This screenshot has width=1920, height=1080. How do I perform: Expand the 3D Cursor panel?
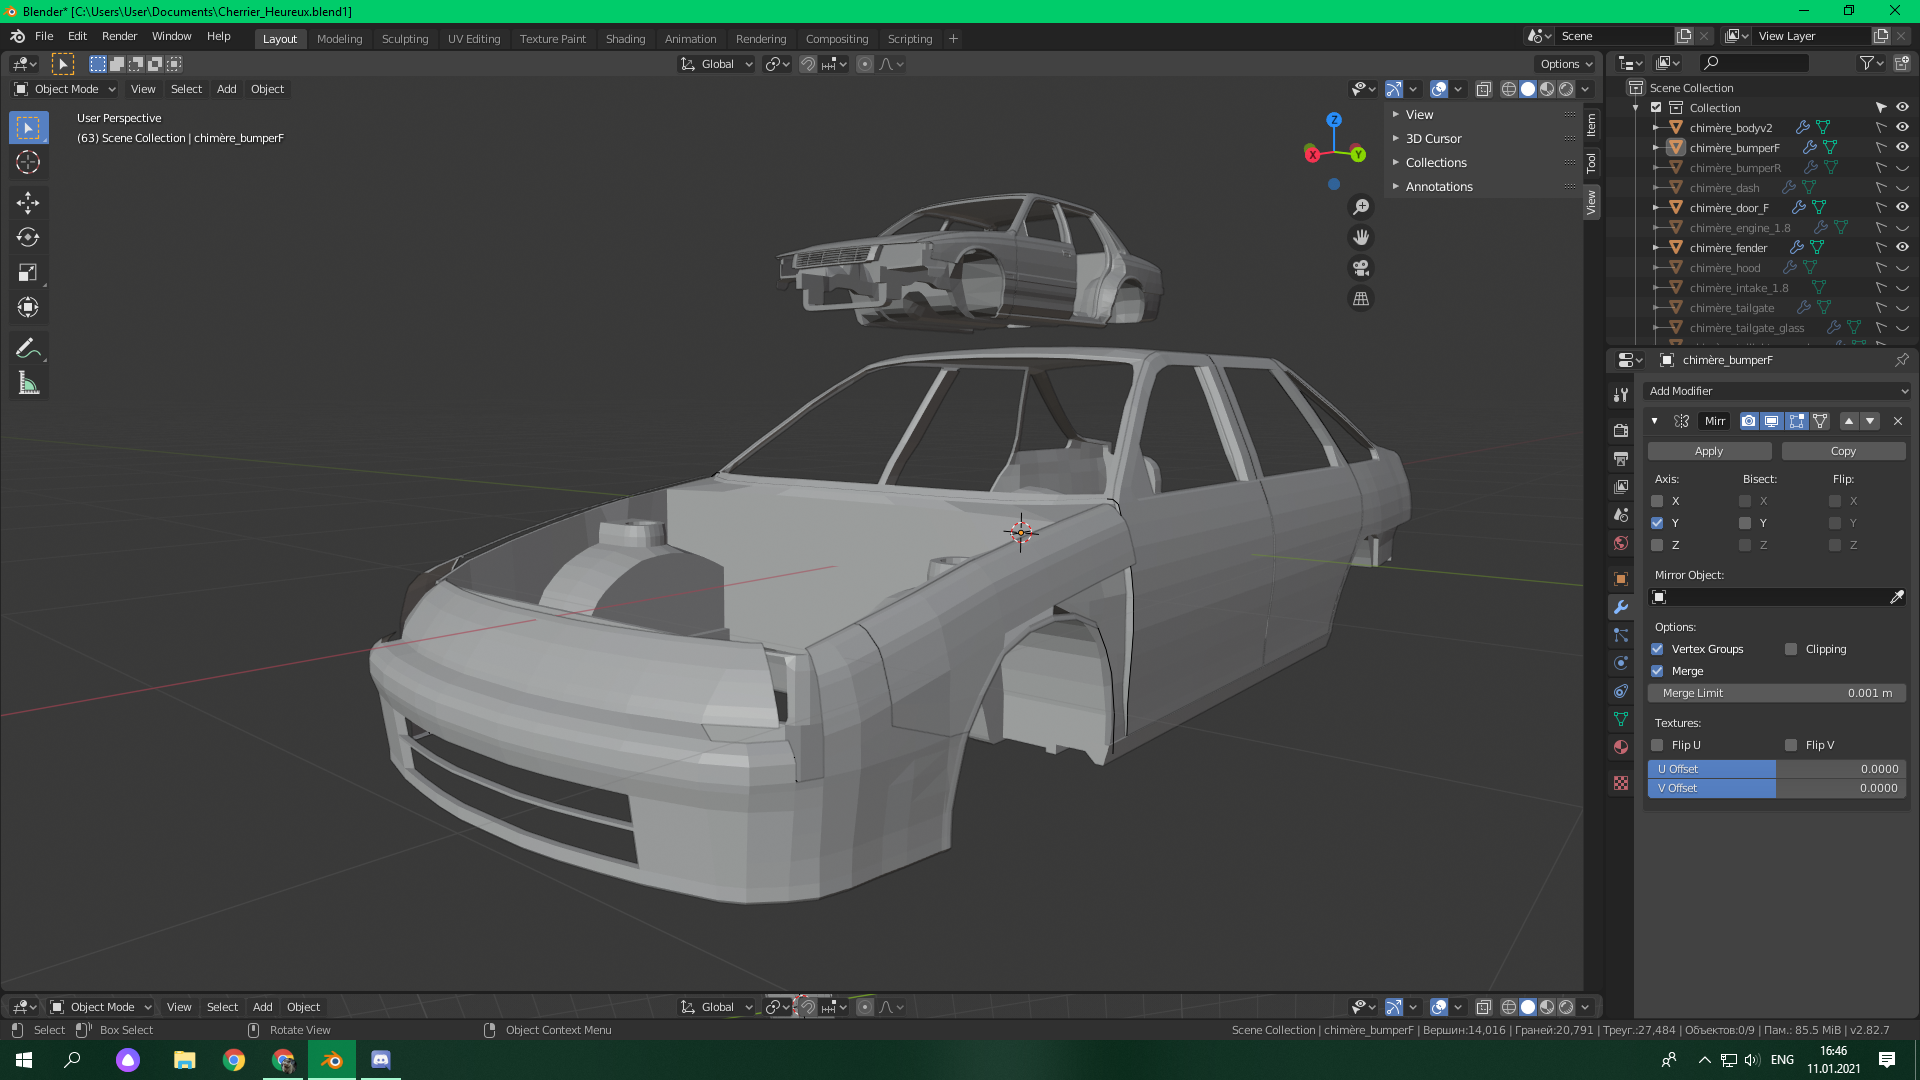click(1433, 139)
